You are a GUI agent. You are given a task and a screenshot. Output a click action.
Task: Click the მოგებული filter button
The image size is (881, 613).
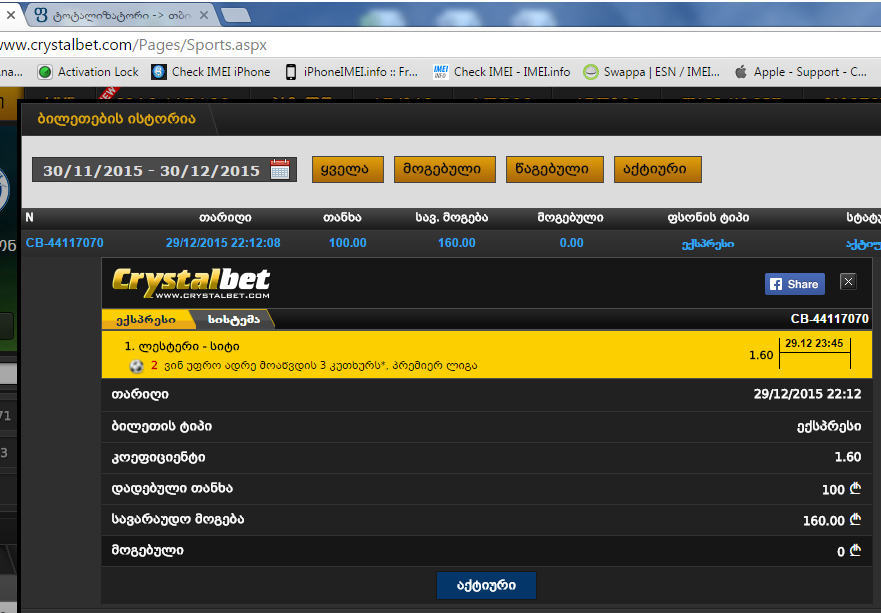point(444,169)
